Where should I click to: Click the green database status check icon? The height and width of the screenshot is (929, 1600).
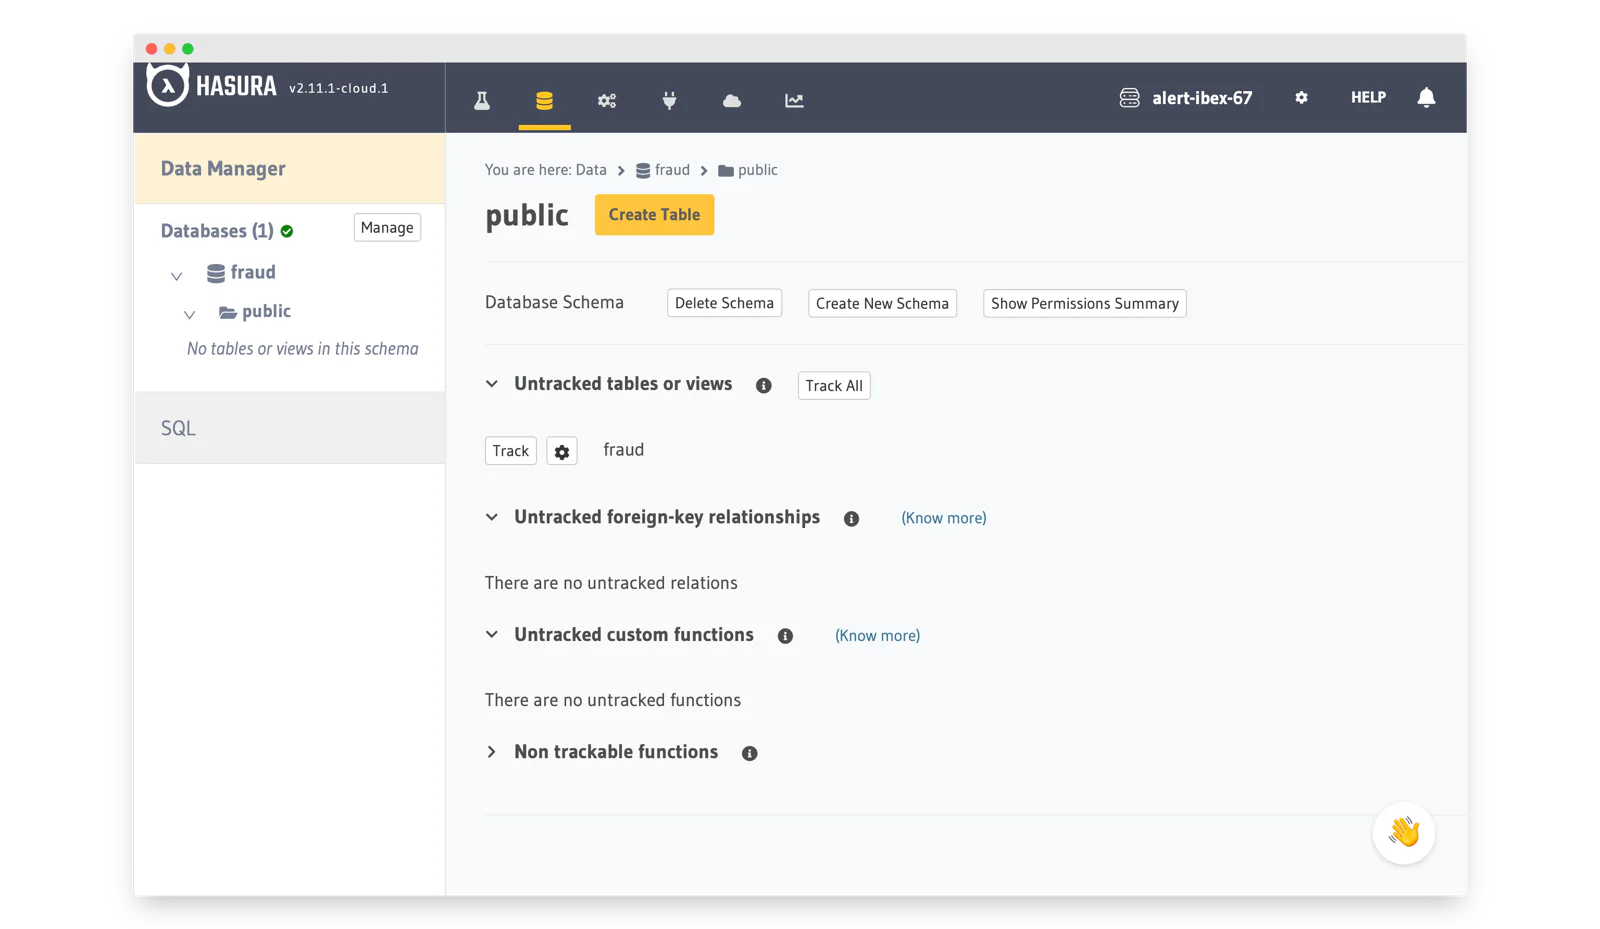coord(287,231)
